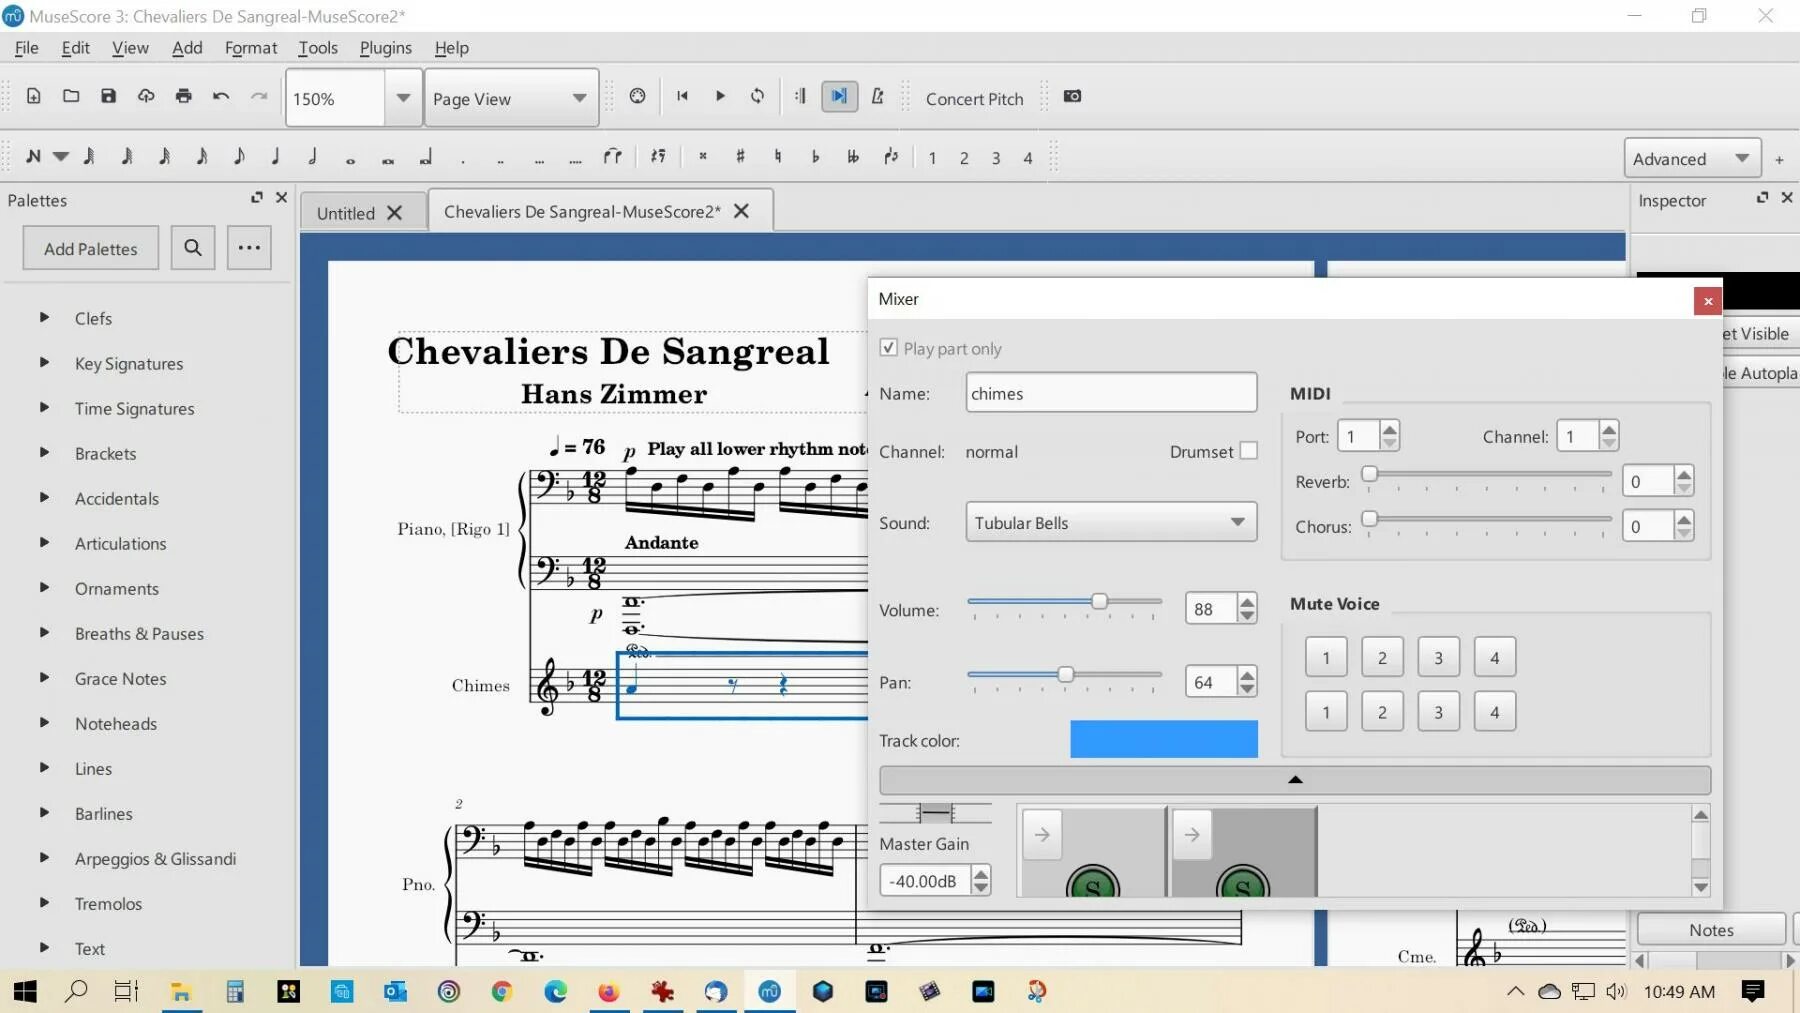
Task: Toggle MIDI input icon in the toolbar
Action: [637, 97]
